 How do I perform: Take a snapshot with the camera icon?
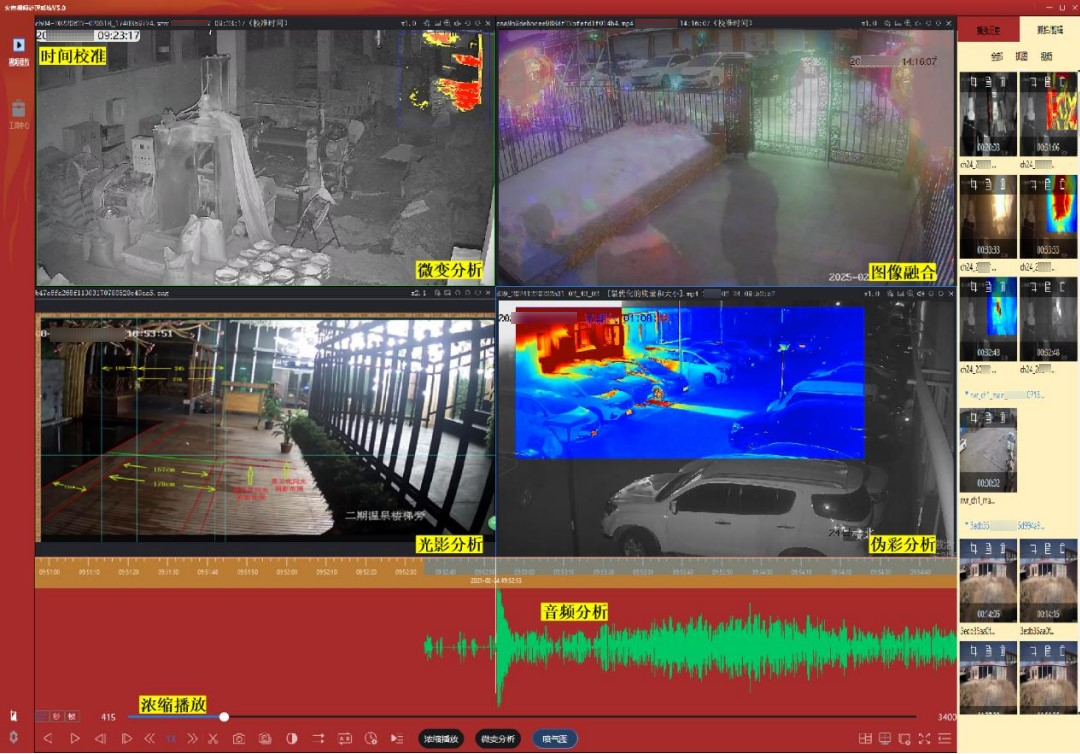(x=239, y=739)
